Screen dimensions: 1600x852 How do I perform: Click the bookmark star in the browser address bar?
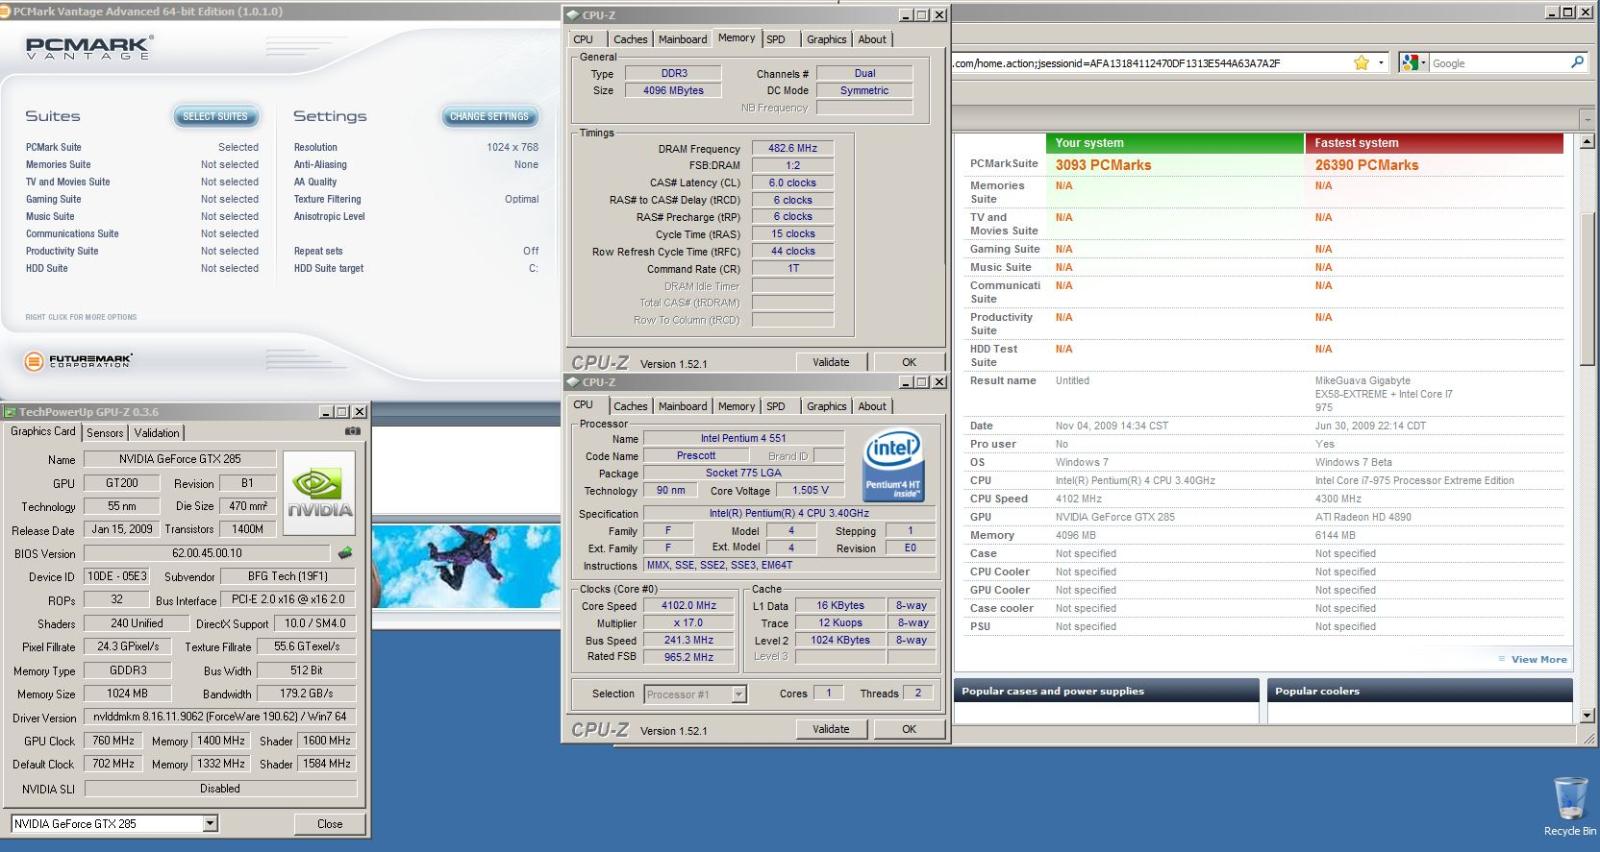click(x=1361, y=63)
